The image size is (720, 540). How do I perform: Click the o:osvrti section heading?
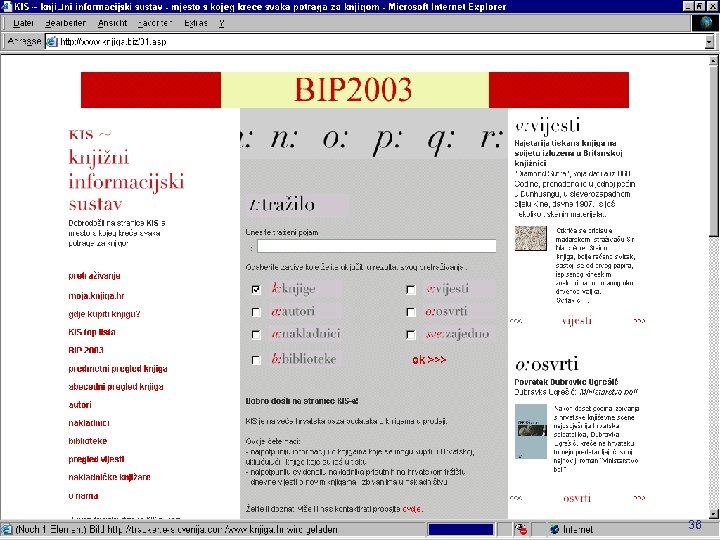546,364
